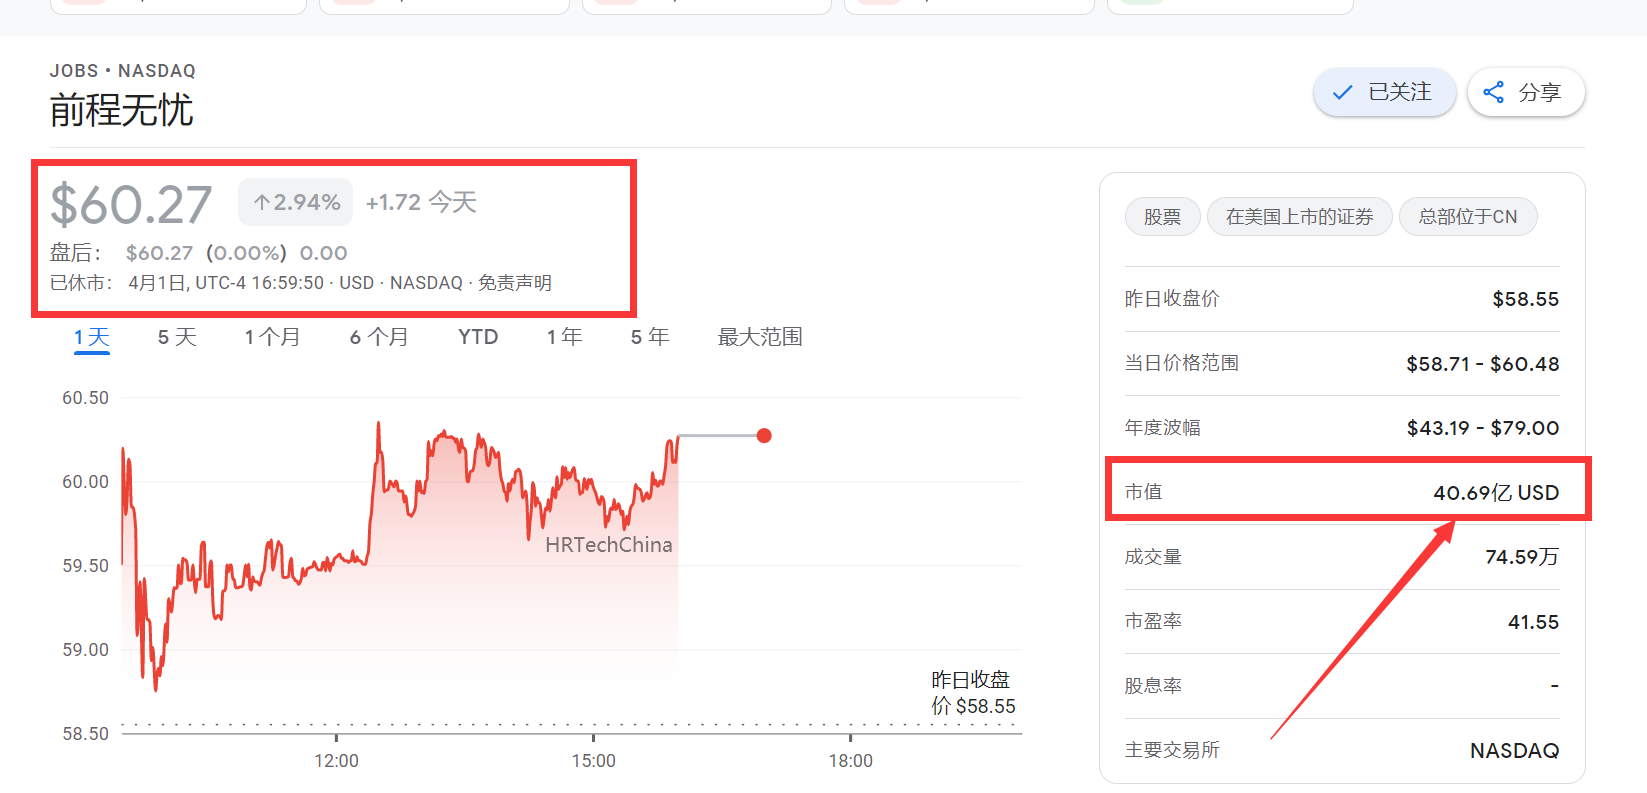Screen dimensions: 1647x793
Task: Toggle the 已关注 follow button
Action: pyautogui.click(x=1384, y=93)
